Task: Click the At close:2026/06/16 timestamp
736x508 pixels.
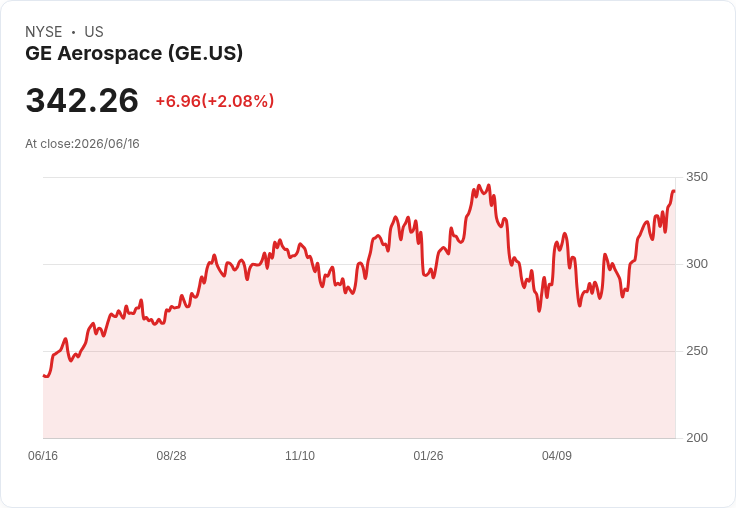Action: point(82,144)
